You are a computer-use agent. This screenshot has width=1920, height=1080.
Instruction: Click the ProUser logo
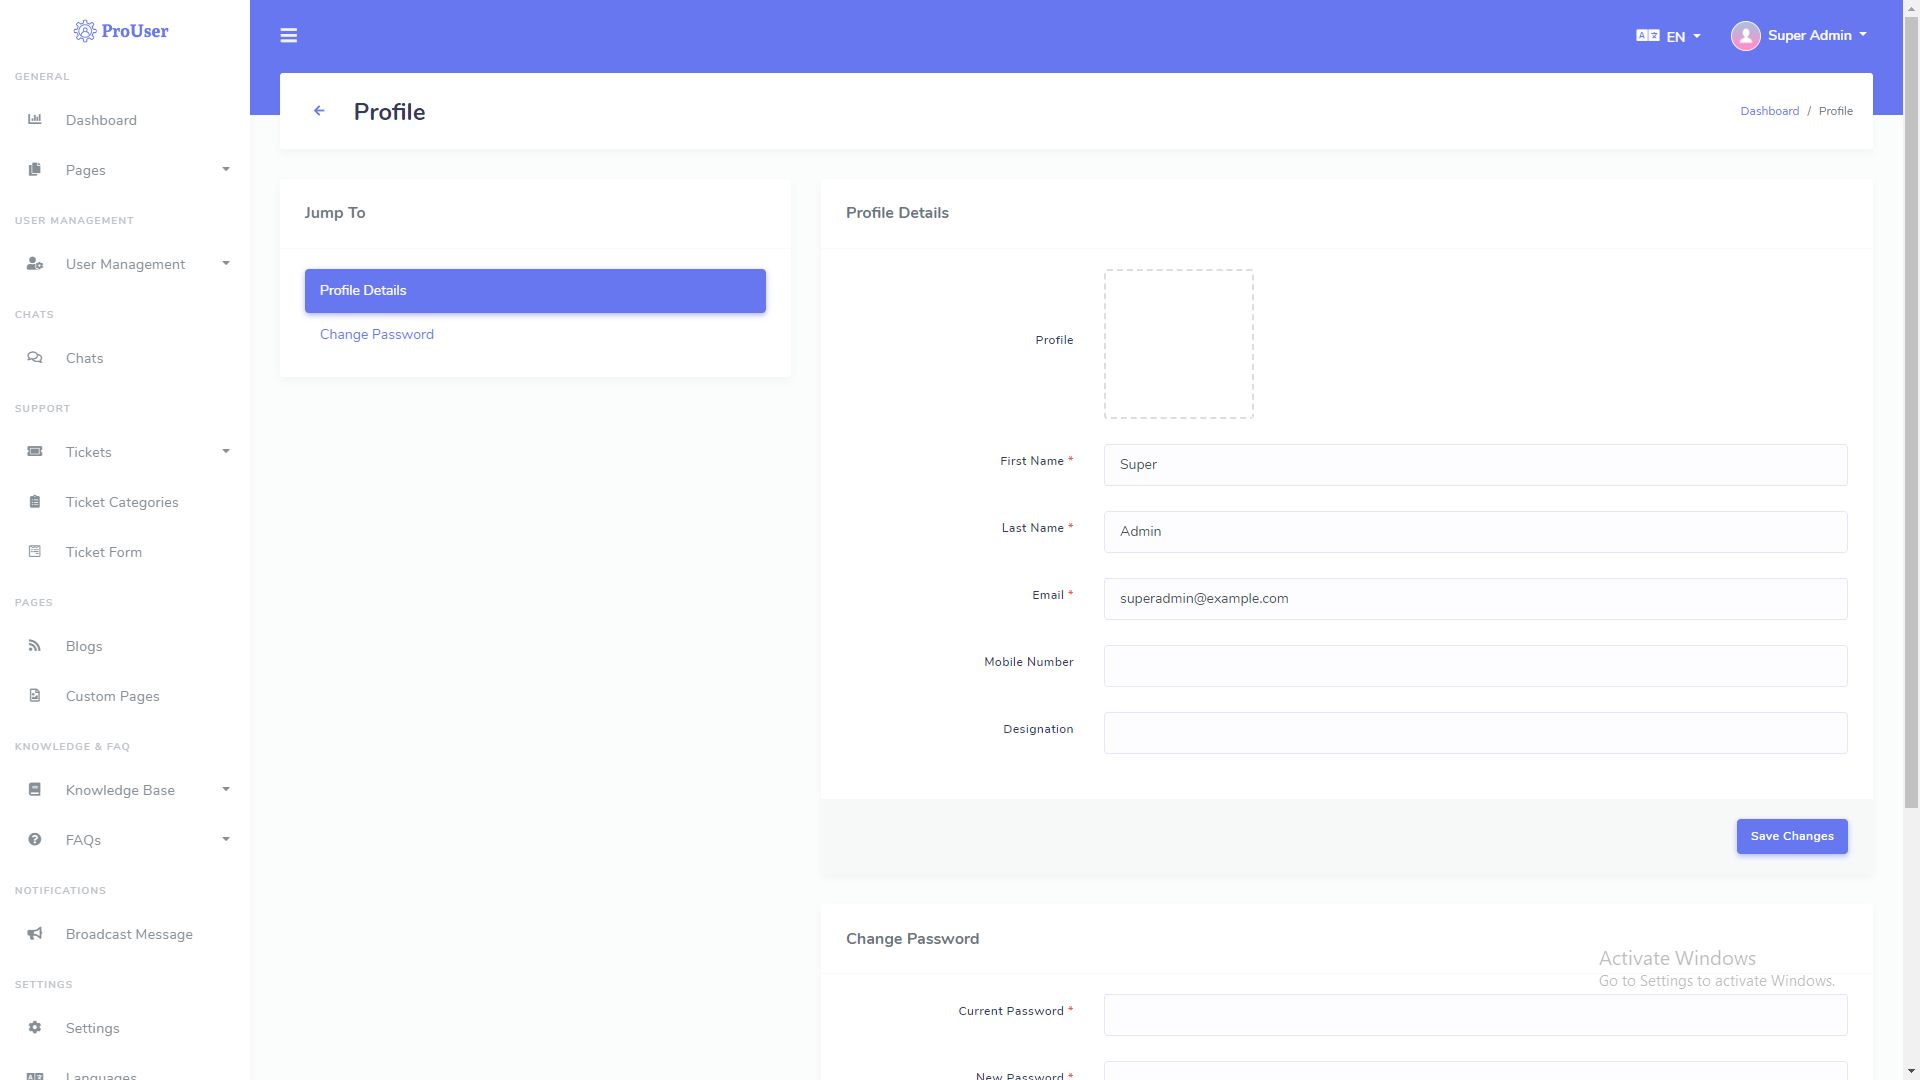(x=121, y=31)
